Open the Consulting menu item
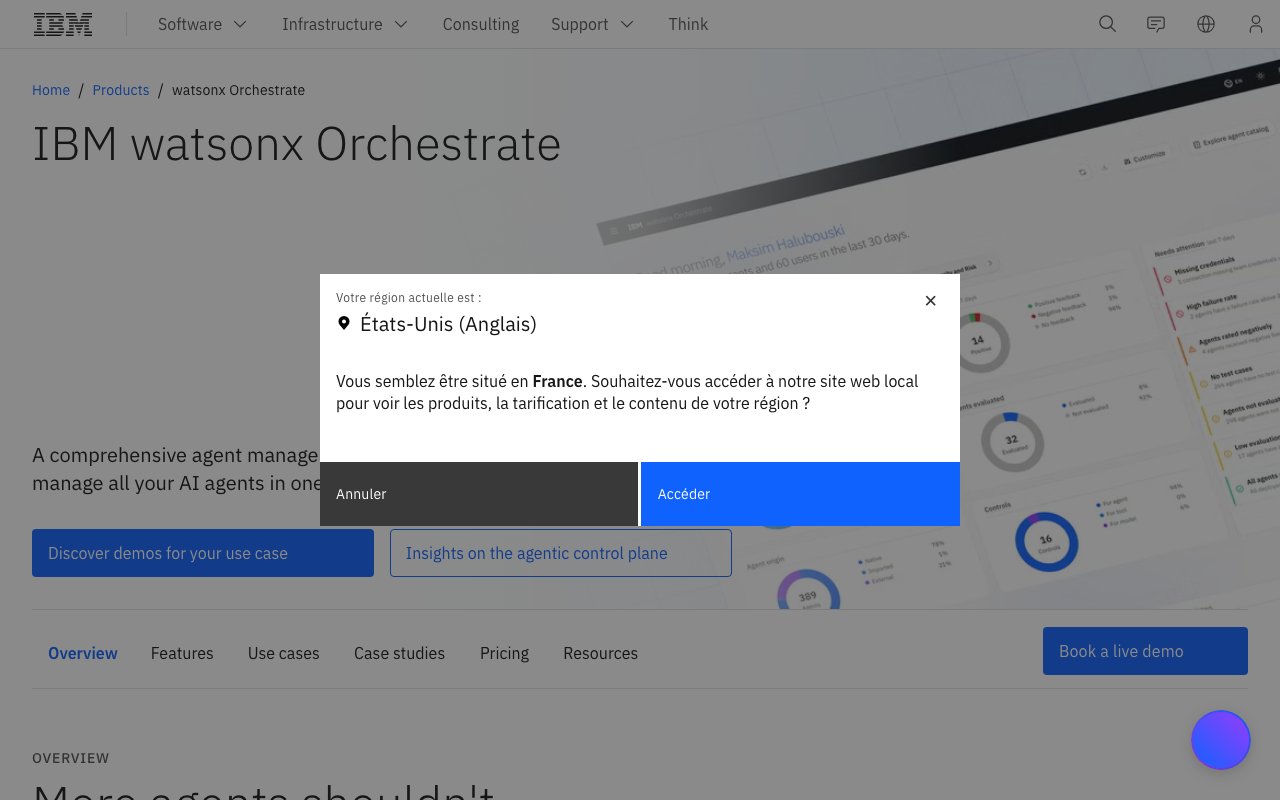This screenshot has height=800, width=1280. coord(481,24)
